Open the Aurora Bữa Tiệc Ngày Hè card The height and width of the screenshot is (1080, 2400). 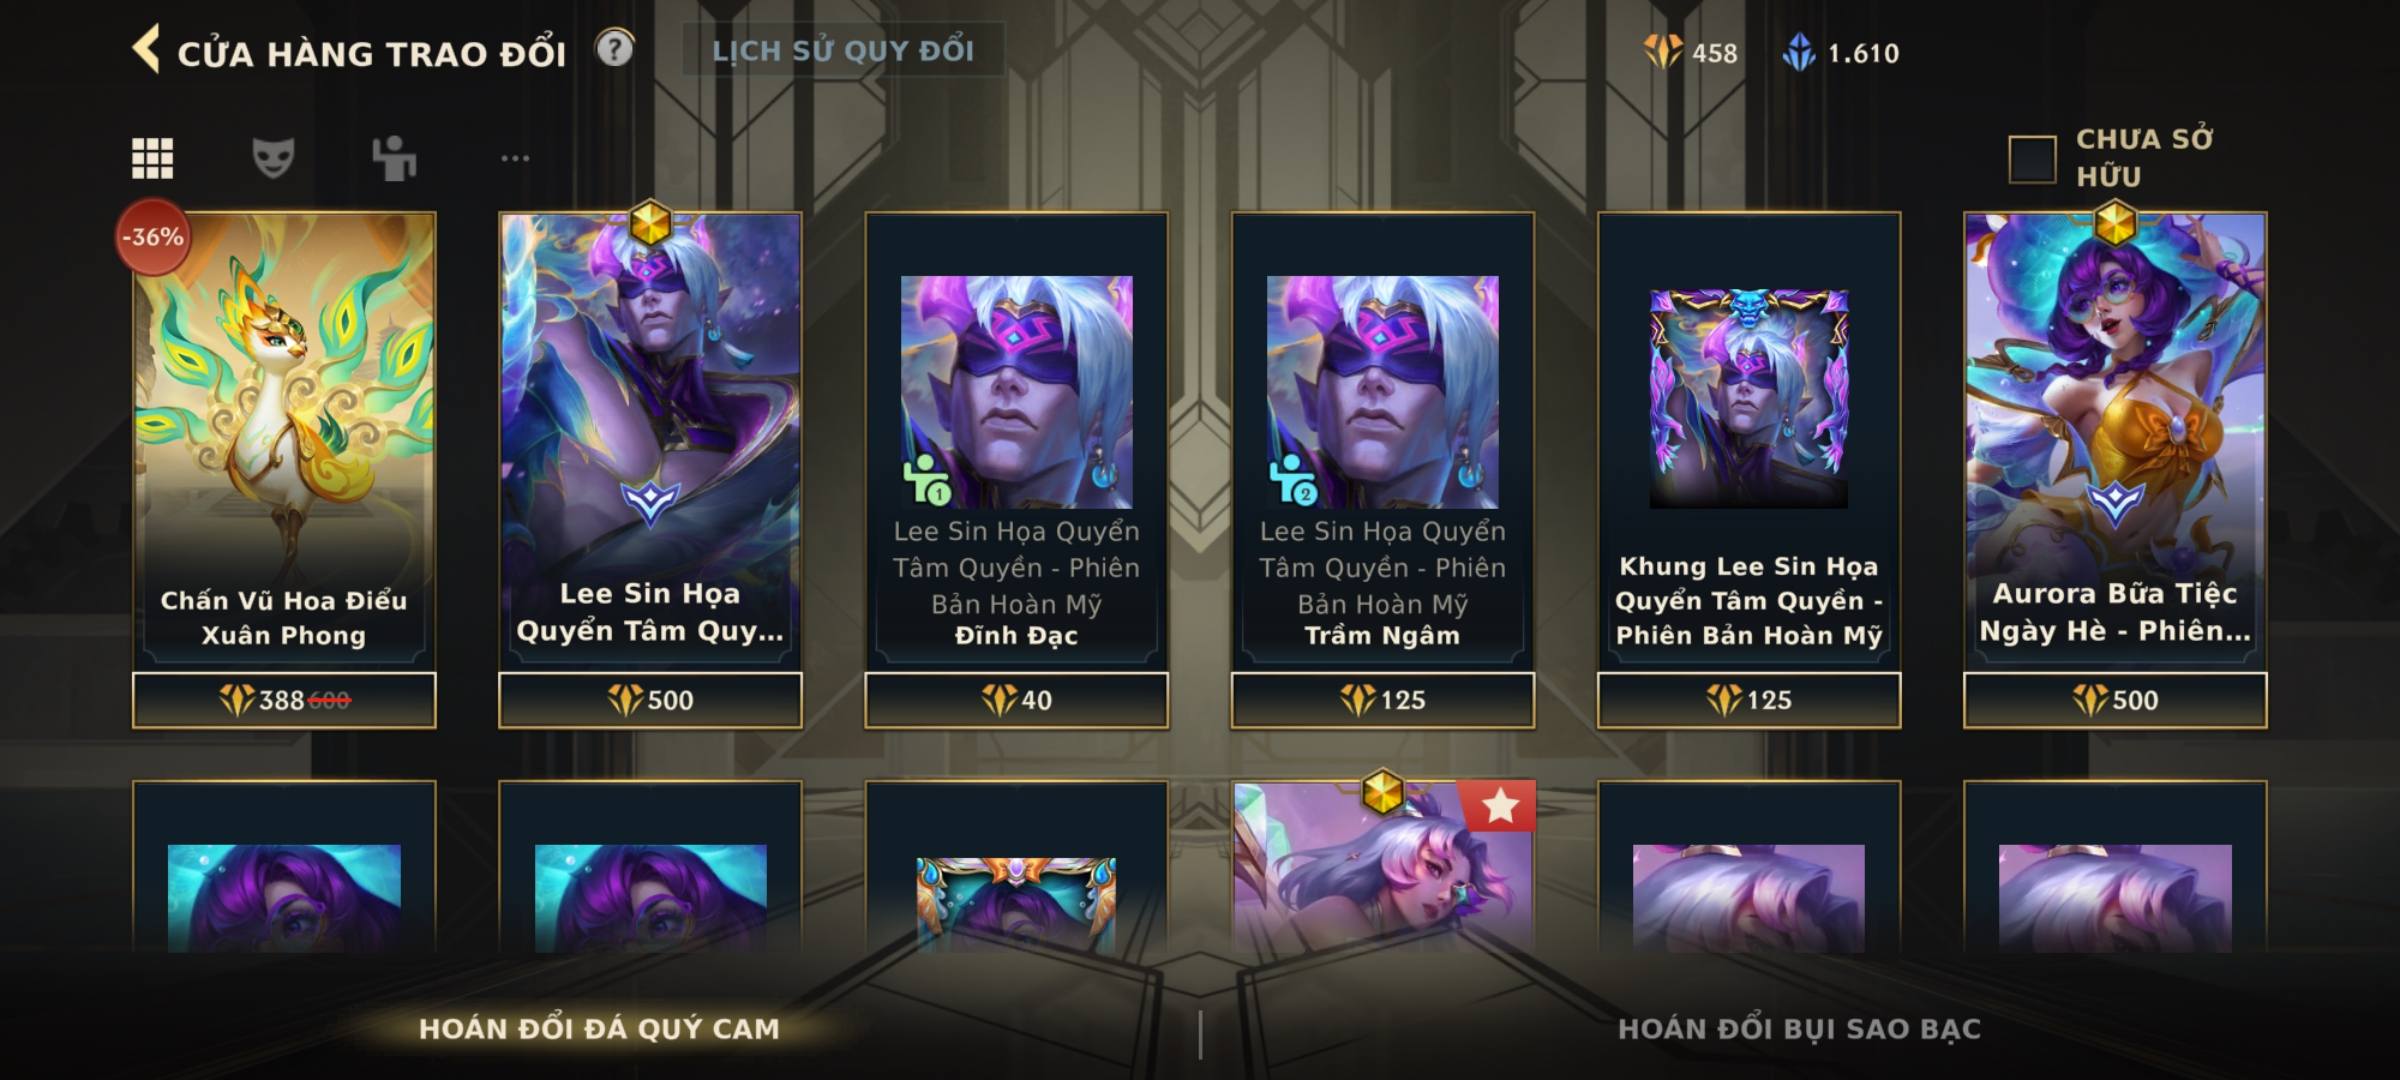click(2115, 440)
